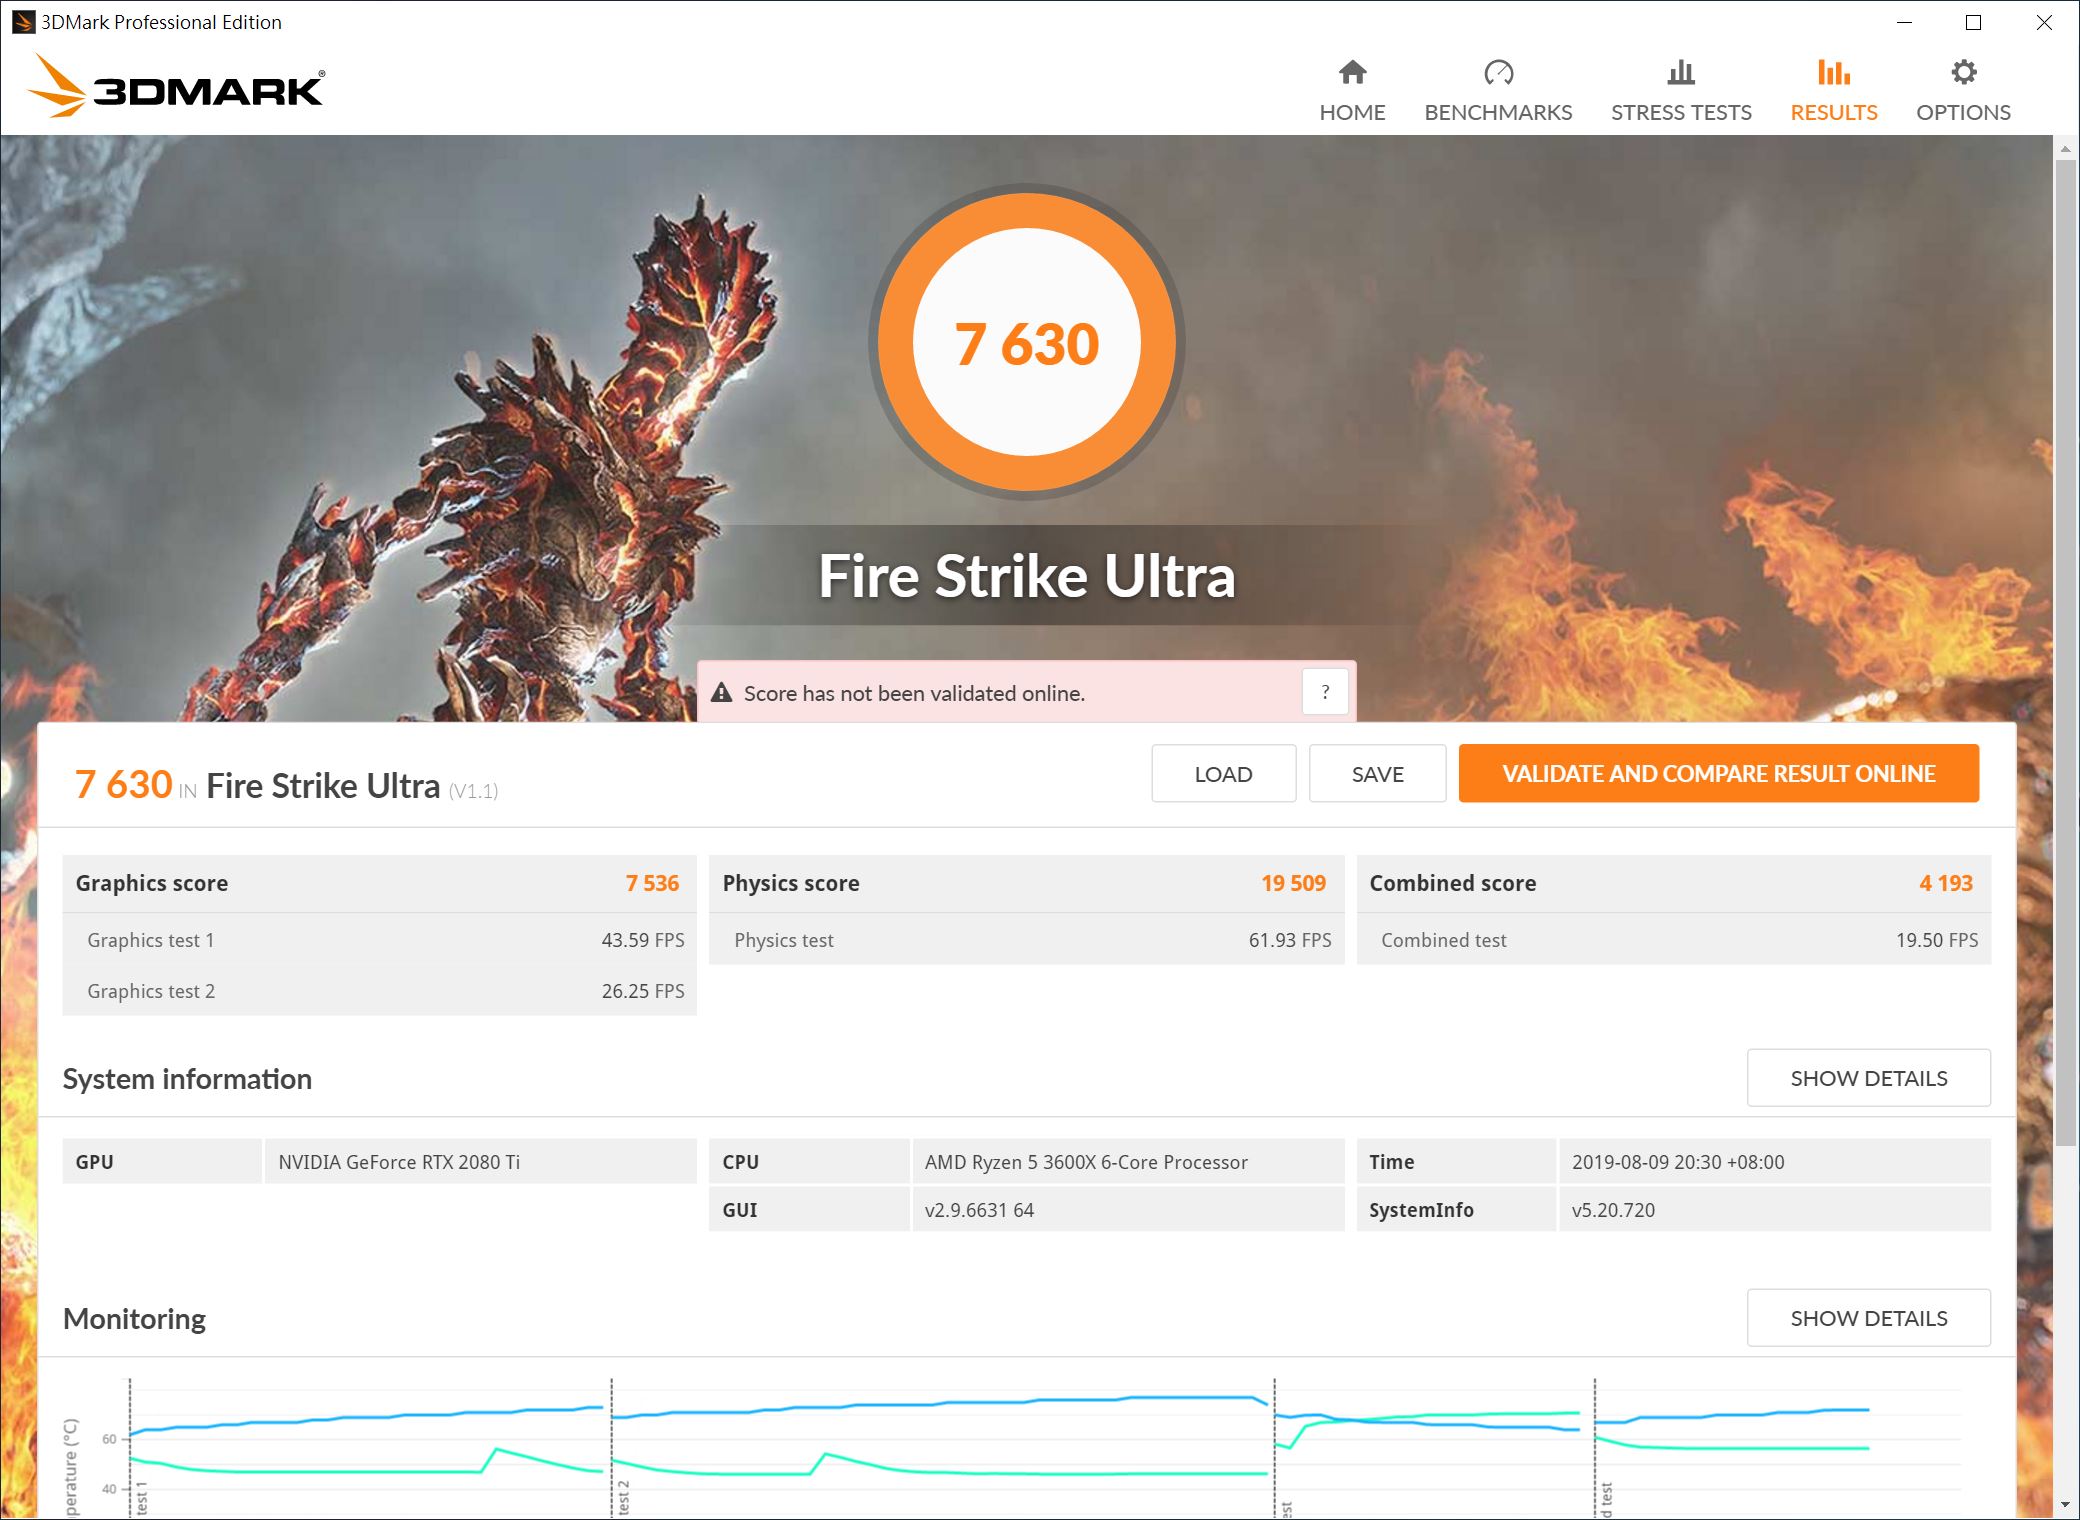Show details for Monitoring section
The image size is (2080, 1520).
(1868, 1317)
